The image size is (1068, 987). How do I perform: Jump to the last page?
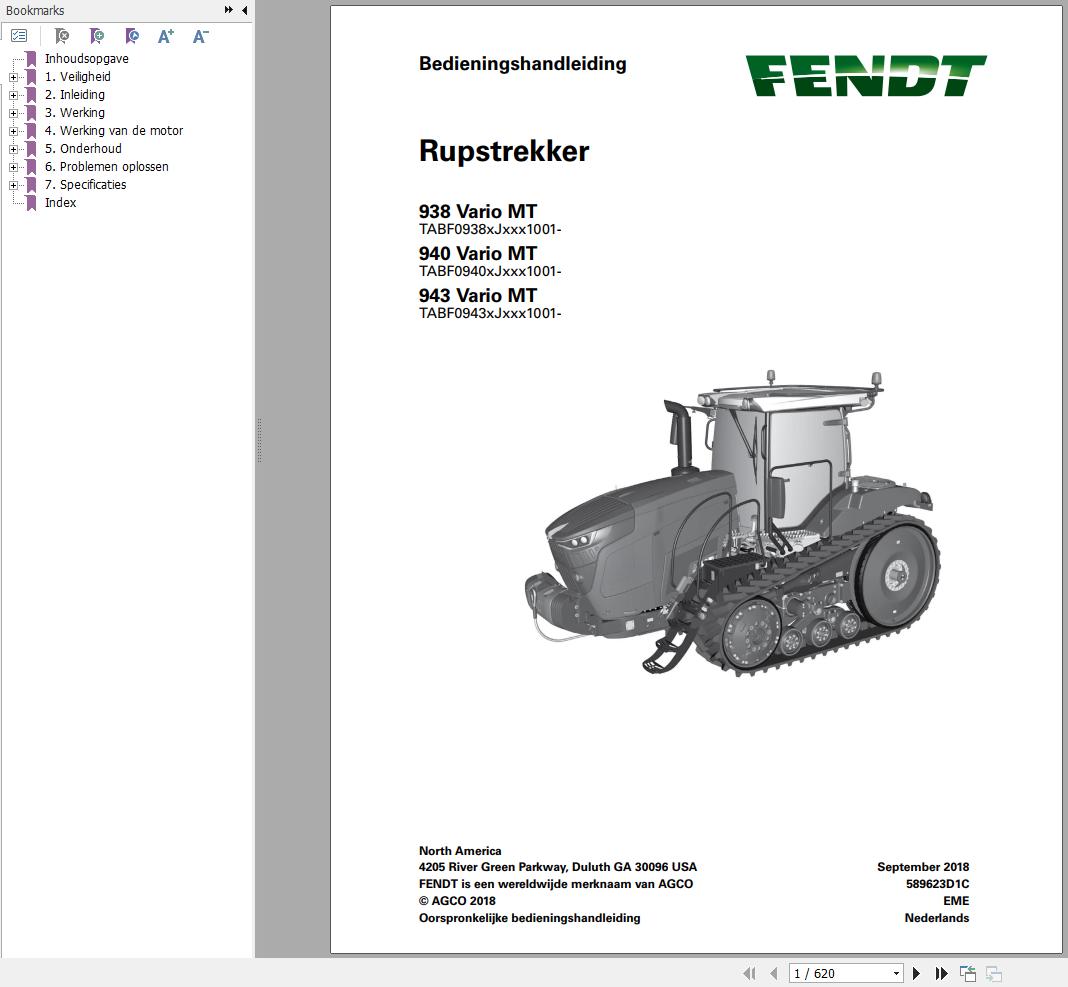[941, 973]
